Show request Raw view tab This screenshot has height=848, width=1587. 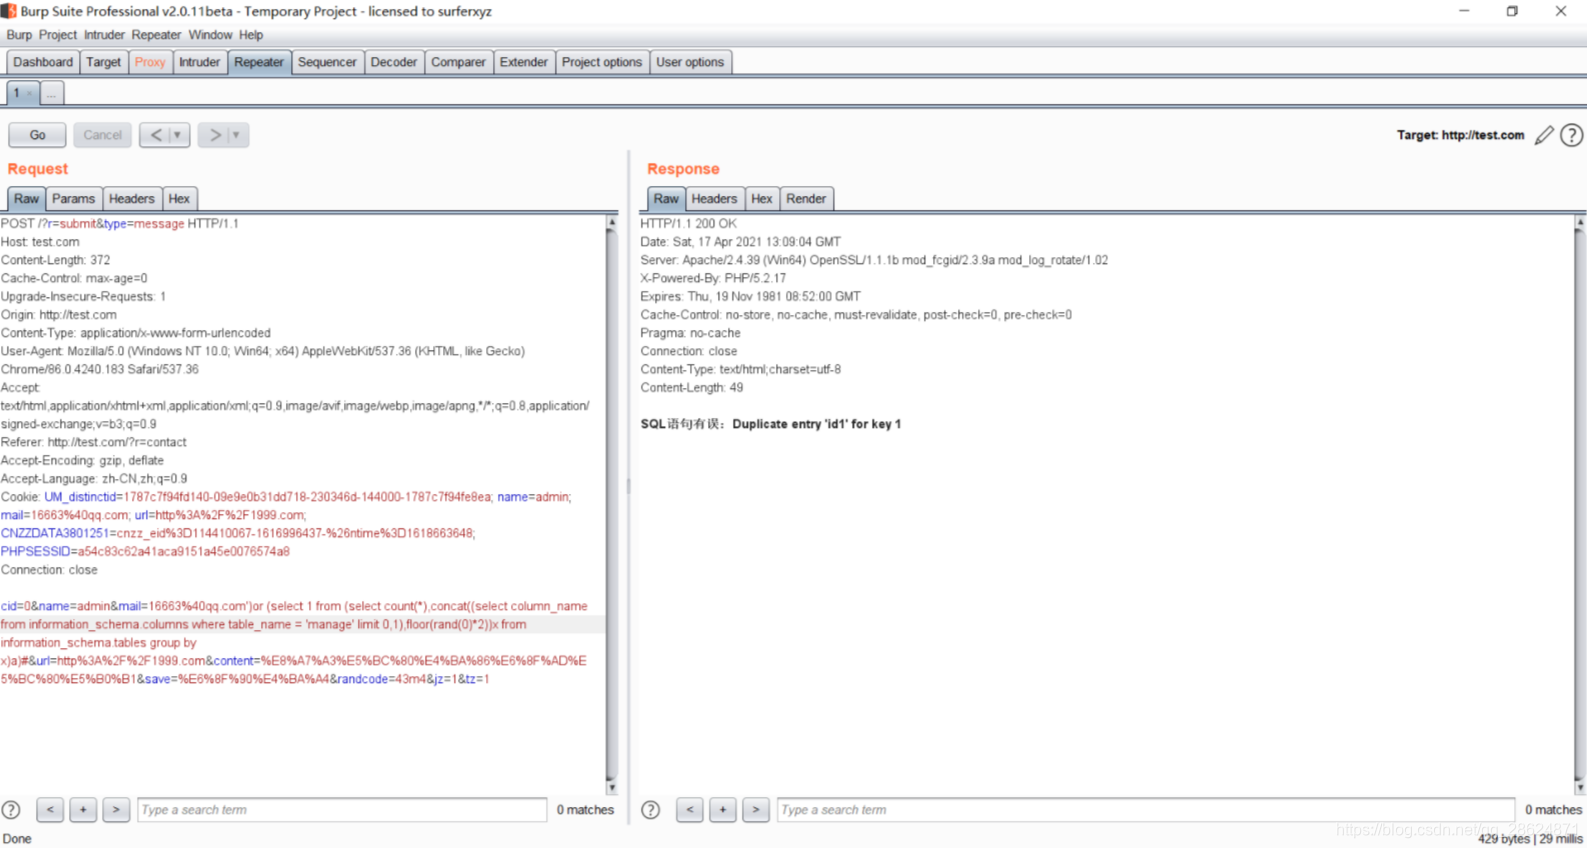click(26, 199)
